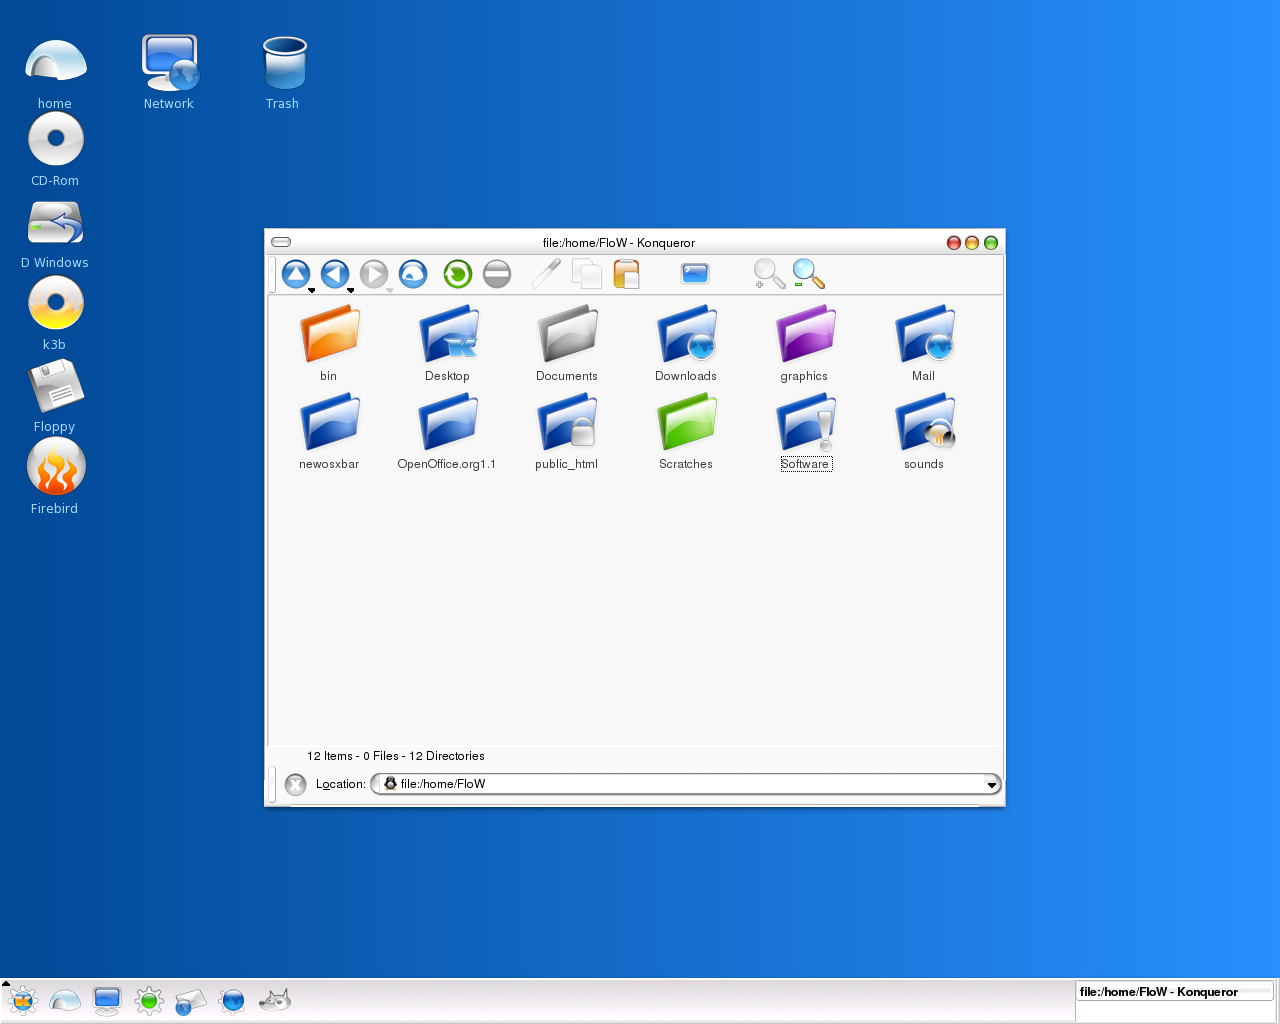Click the status bar text '12 Items - 0 Files - 12 Directories'
The image size is (1280, 1024).
click(x=396, y=756)
